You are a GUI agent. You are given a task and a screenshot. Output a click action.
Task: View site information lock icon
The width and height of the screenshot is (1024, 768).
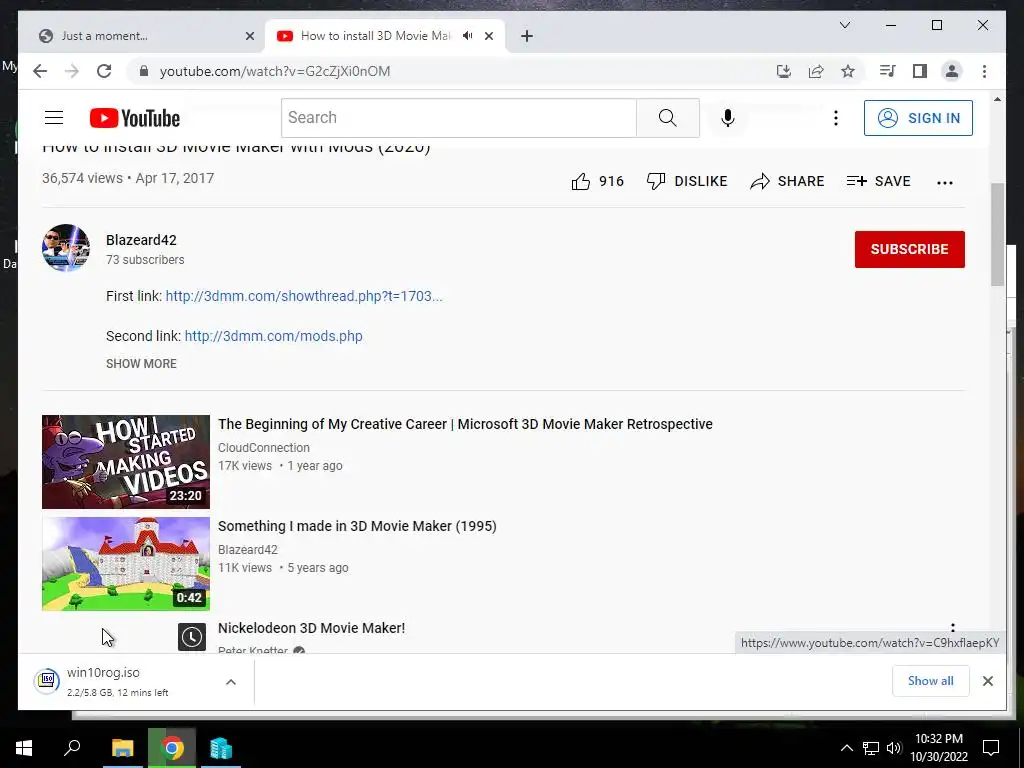point(144,71)
